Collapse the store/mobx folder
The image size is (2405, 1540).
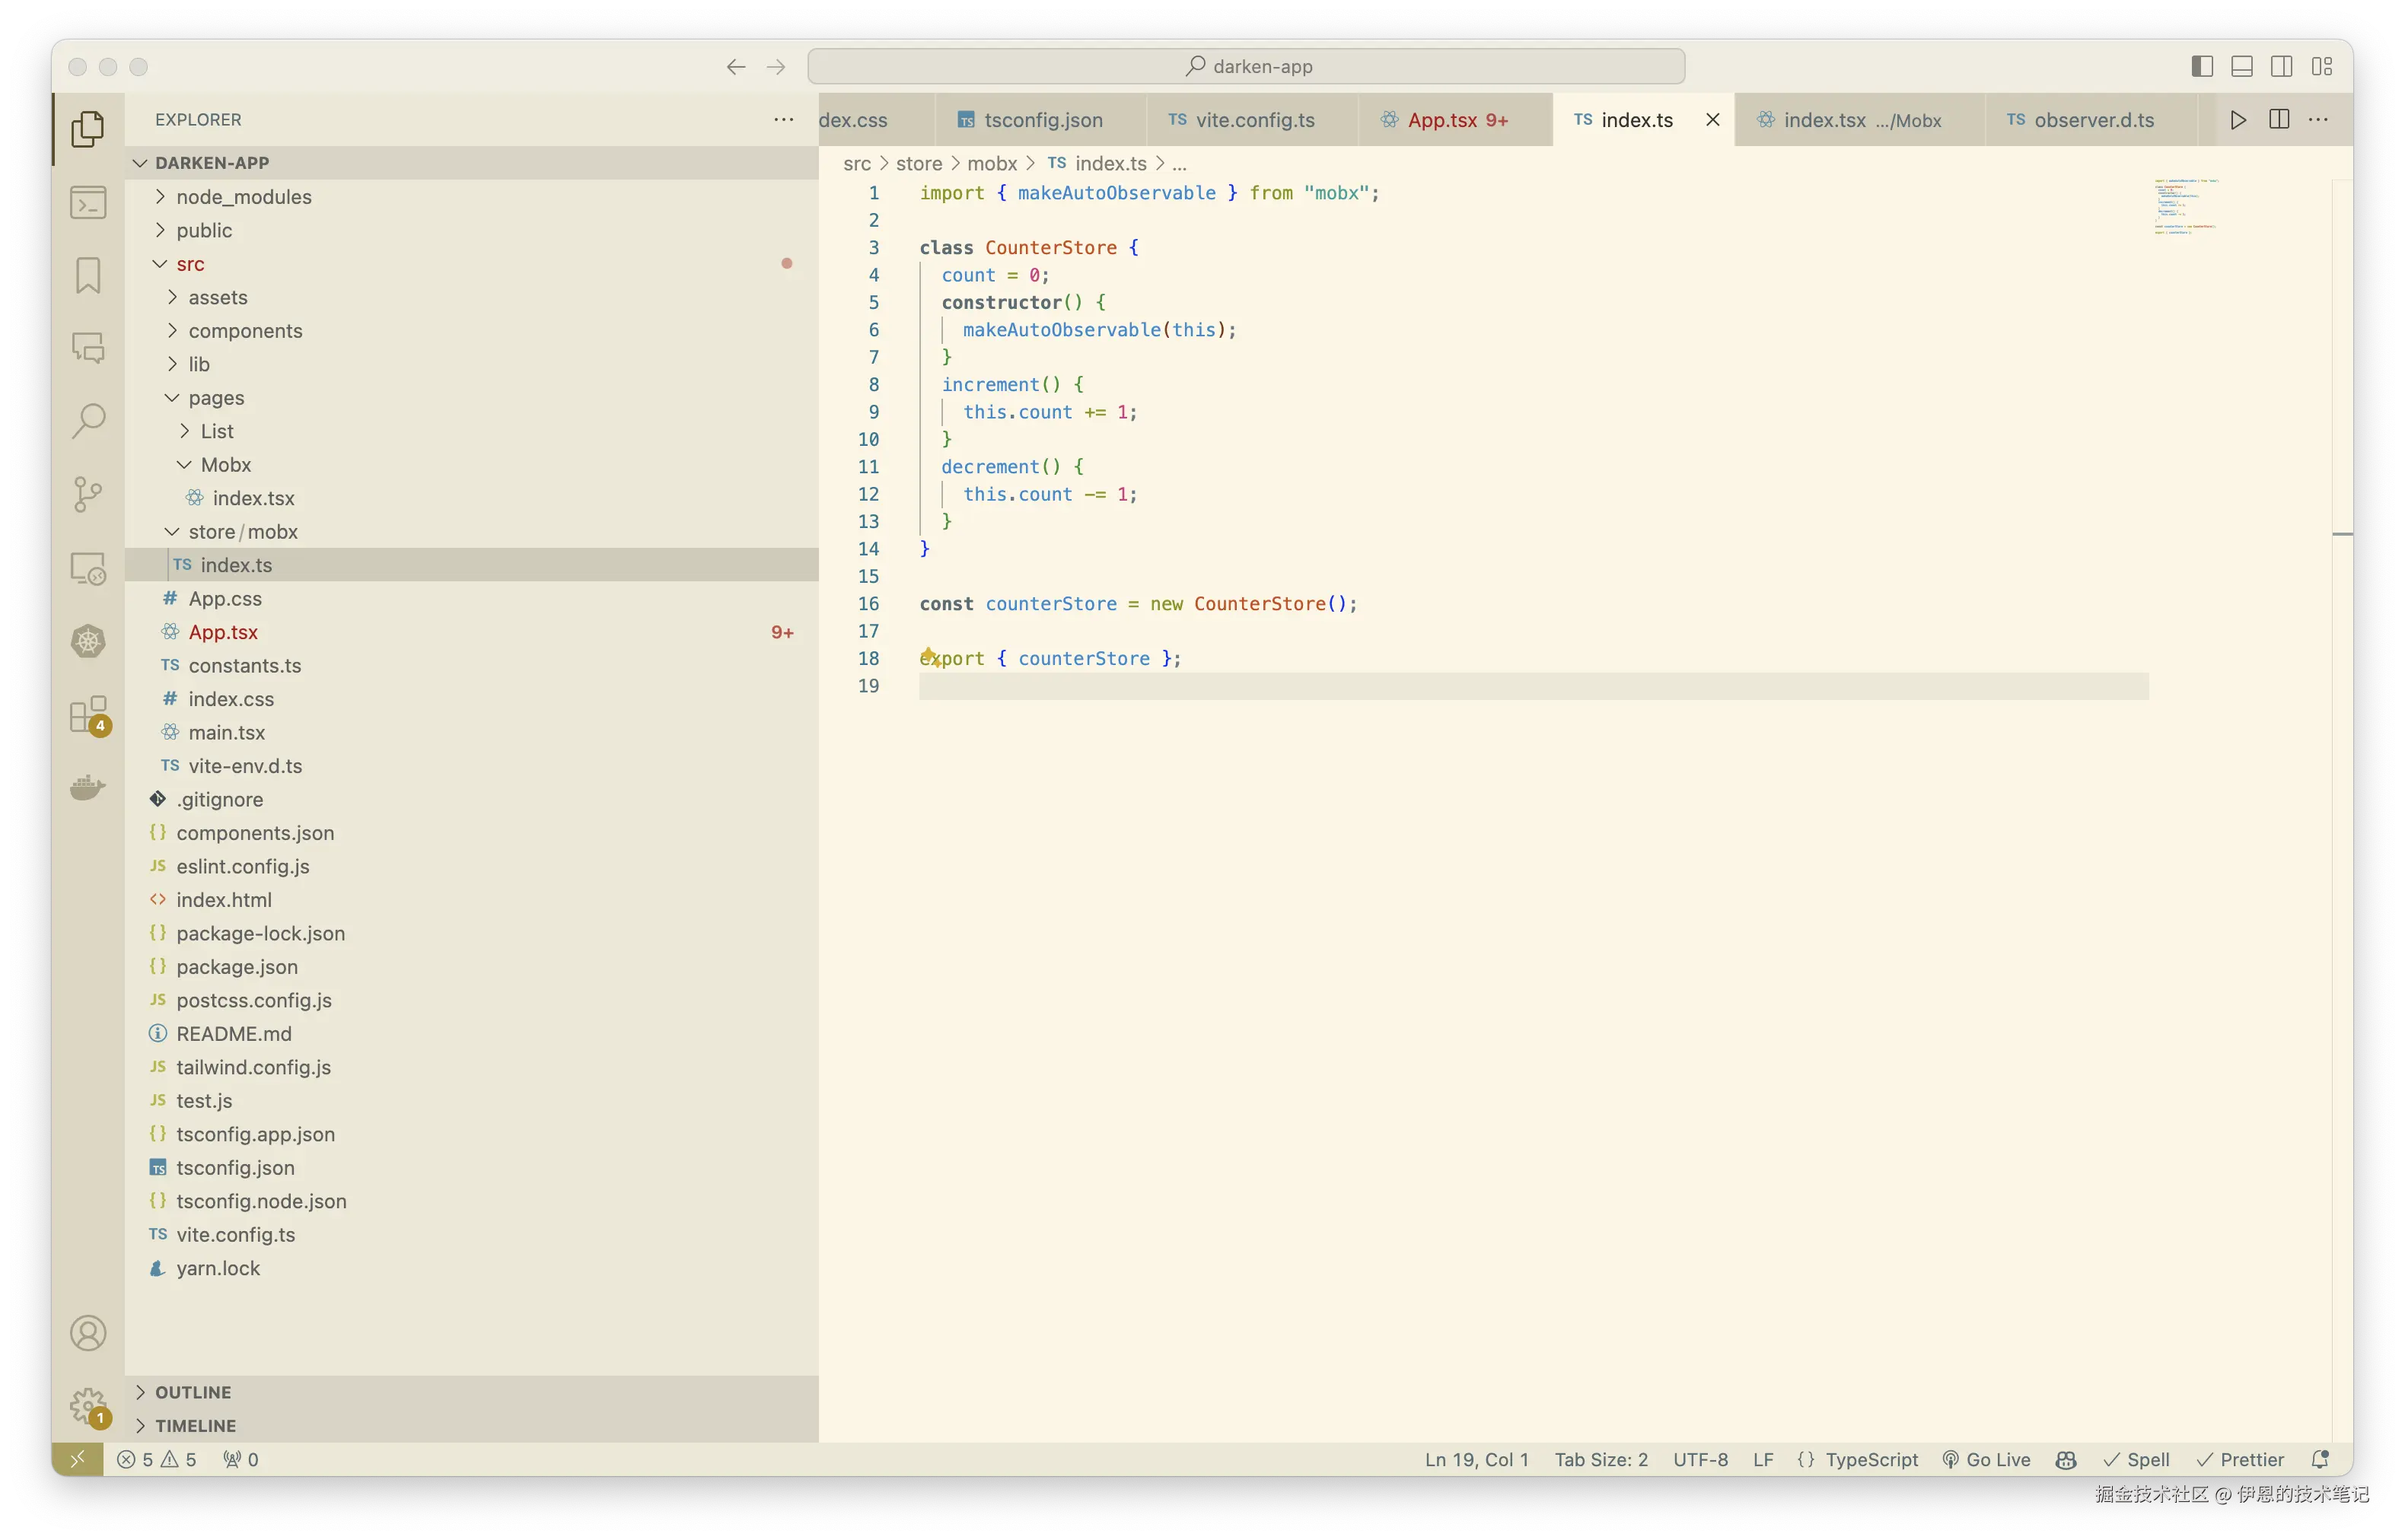tap(471, 531)
